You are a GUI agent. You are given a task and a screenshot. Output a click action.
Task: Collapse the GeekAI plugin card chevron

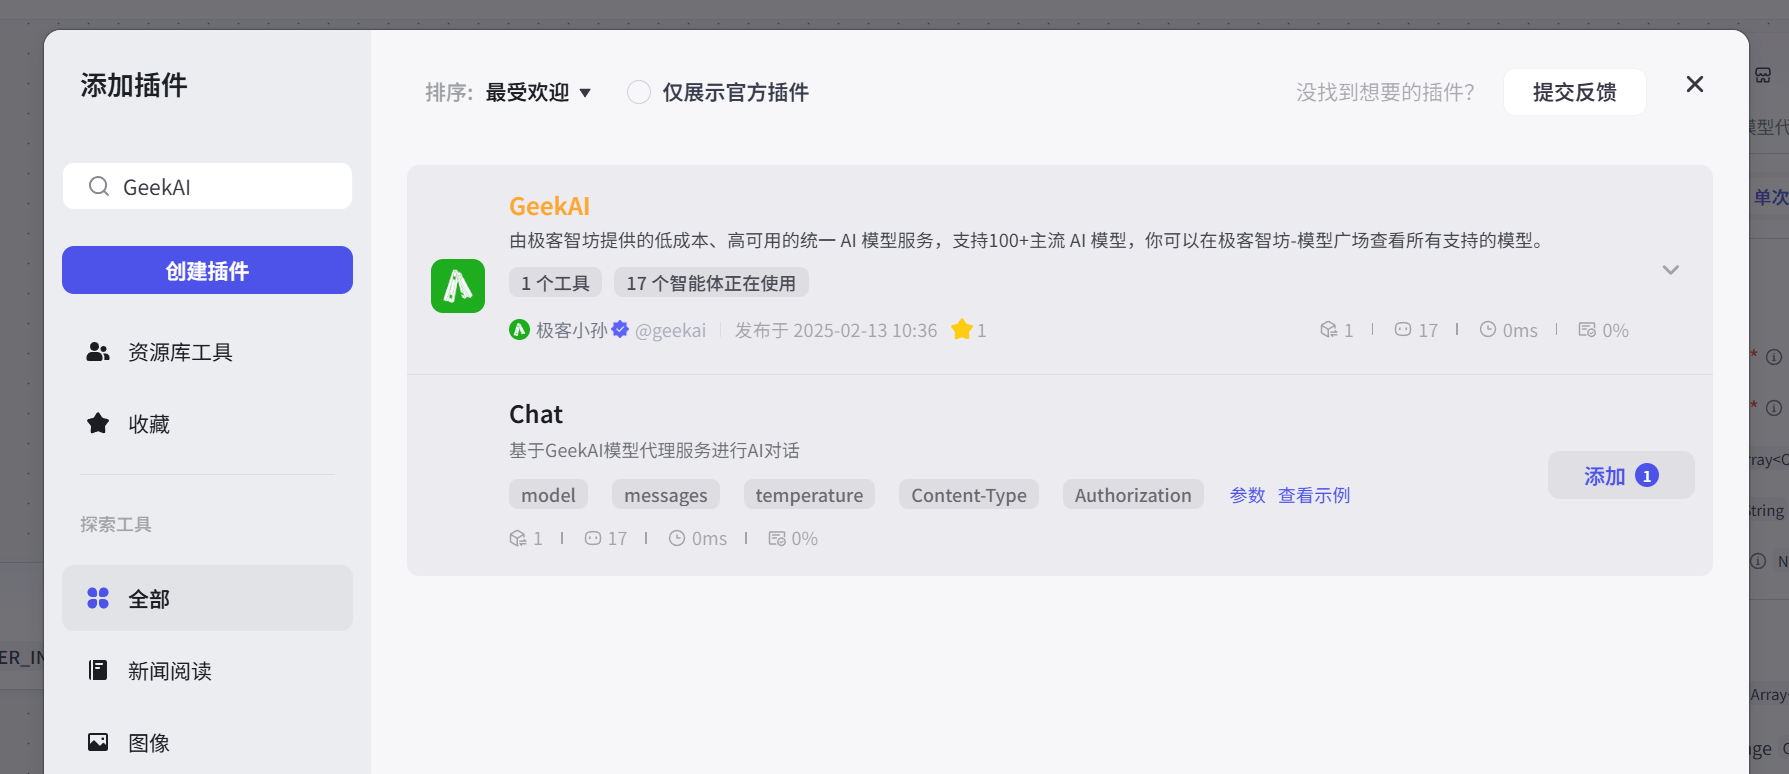tap(1671, 270)
